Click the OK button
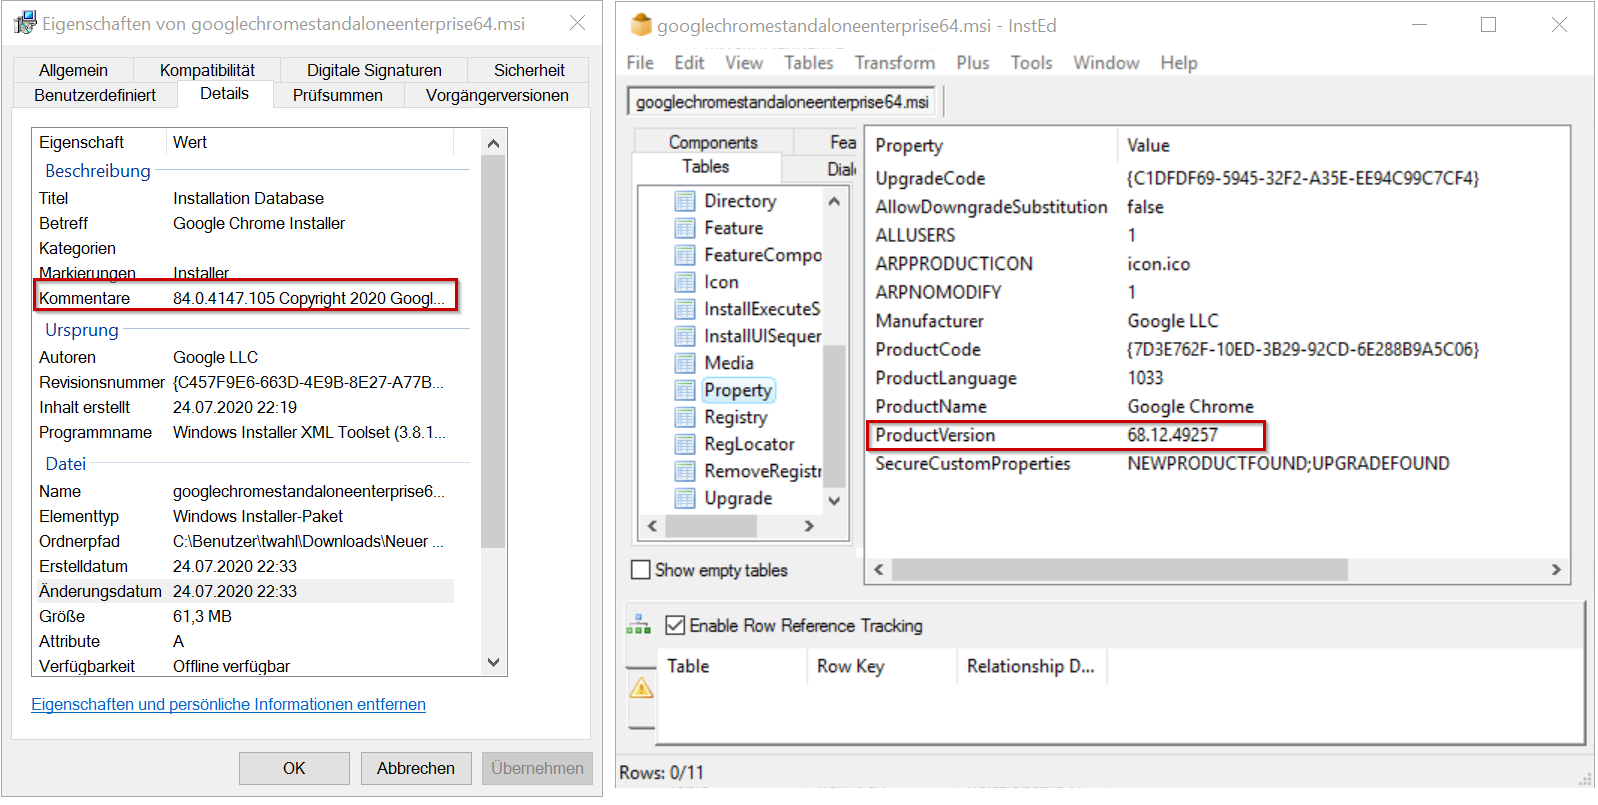The width and height of the screenshot is (1598, 805). coord(294,768)
